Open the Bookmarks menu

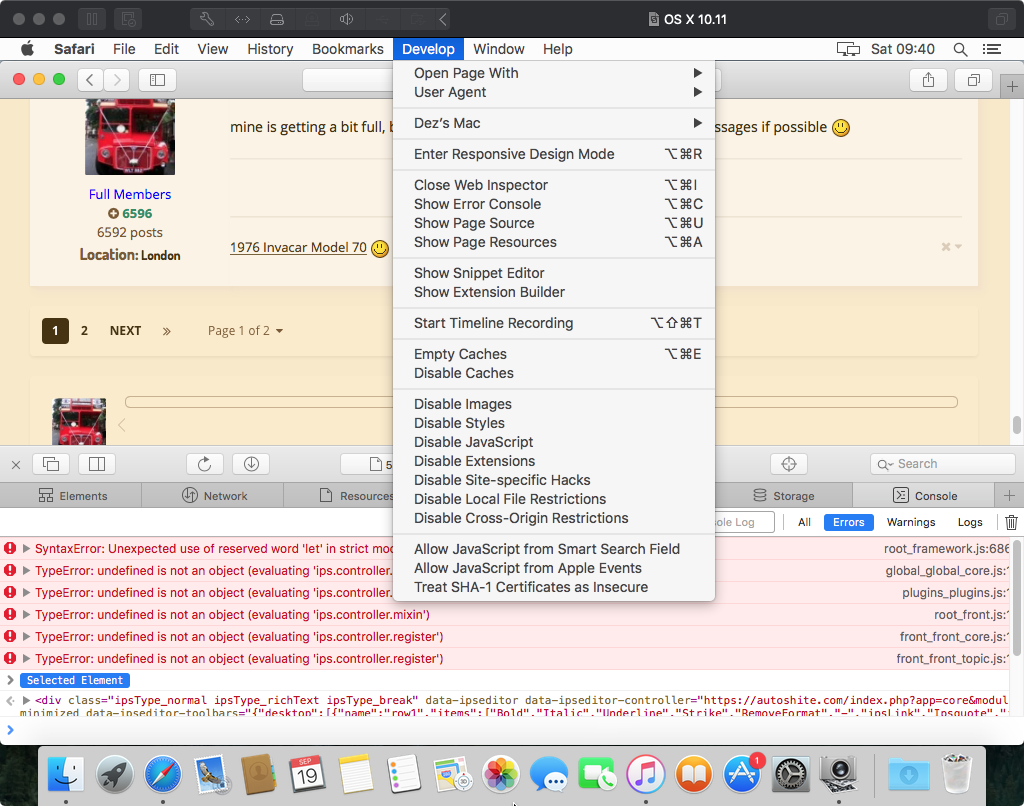[x=347, y=49]
